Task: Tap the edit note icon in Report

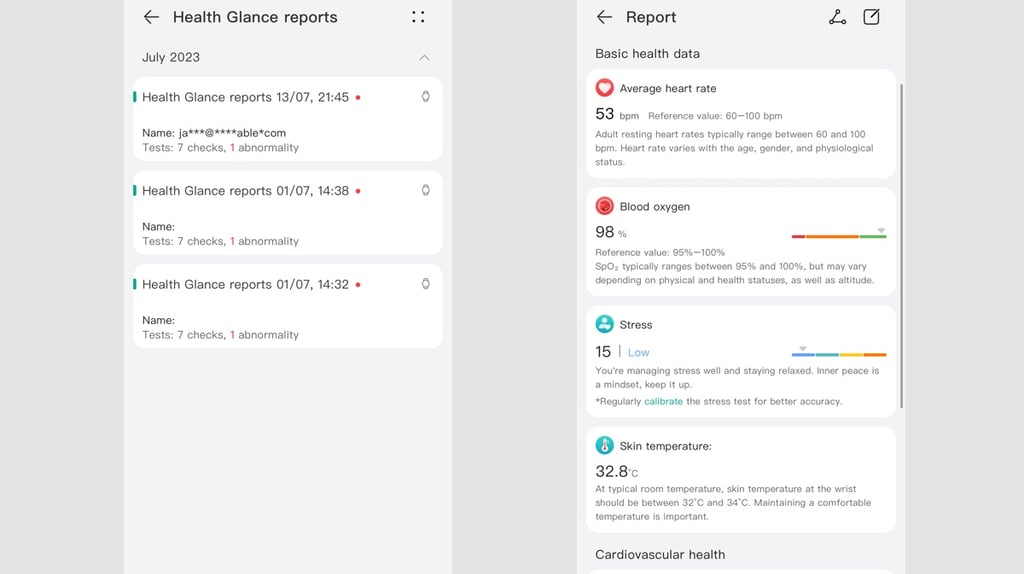Action: [871, 17]
